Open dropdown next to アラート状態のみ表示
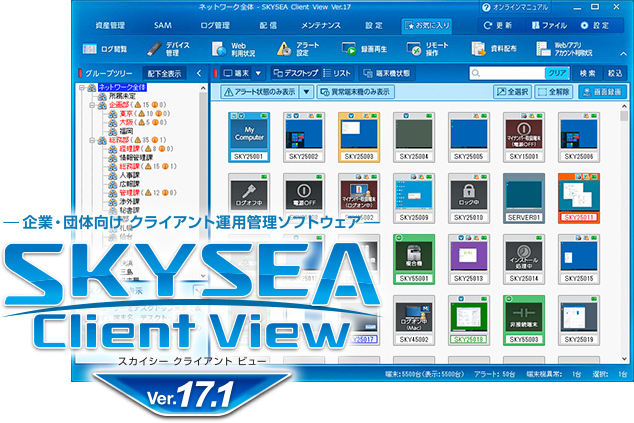 coord(308,92)
